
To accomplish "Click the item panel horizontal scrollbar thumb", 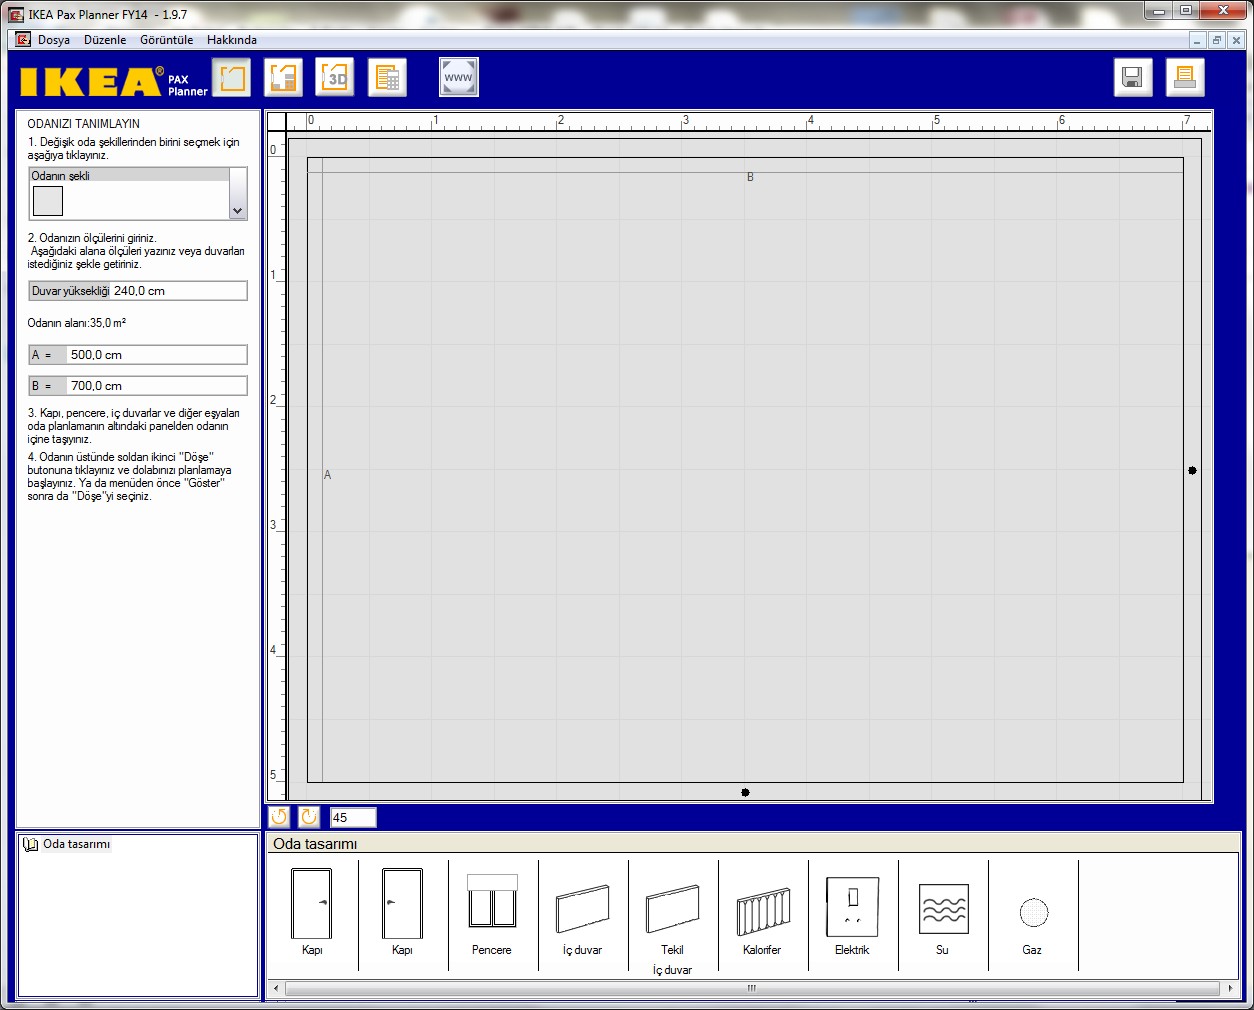I will click(751, 988).
